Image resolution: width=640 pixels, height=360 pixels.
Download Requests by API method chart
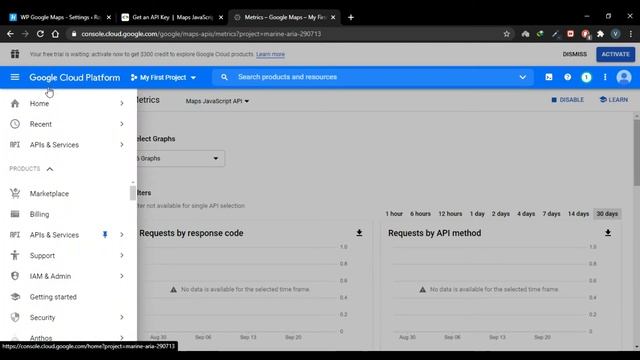coord(608,233)
